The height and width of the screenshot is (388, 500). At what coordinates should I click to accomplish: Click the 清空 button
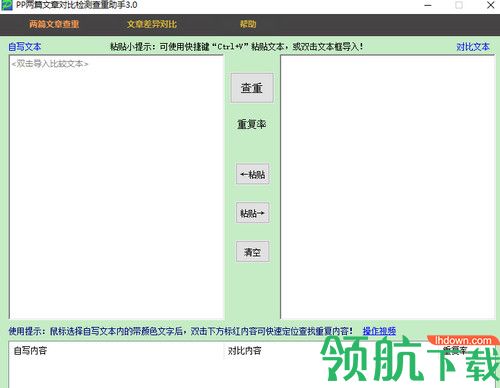253,252
